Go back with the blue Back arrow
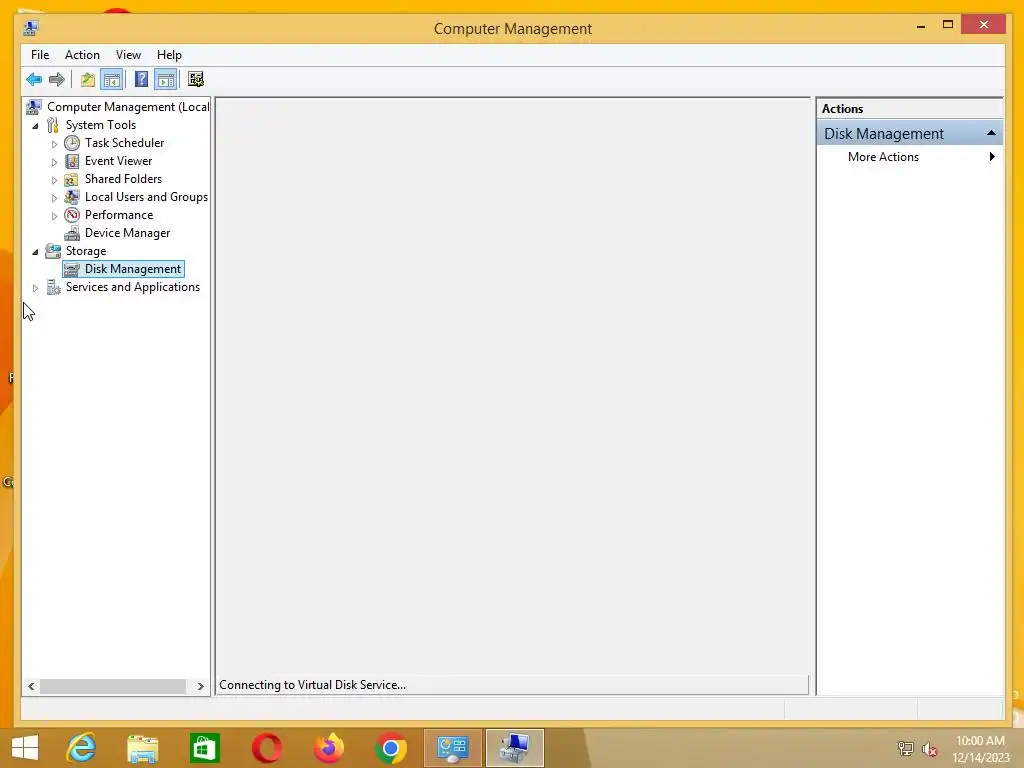1024x768 pixels. click(x=34, y=80)
